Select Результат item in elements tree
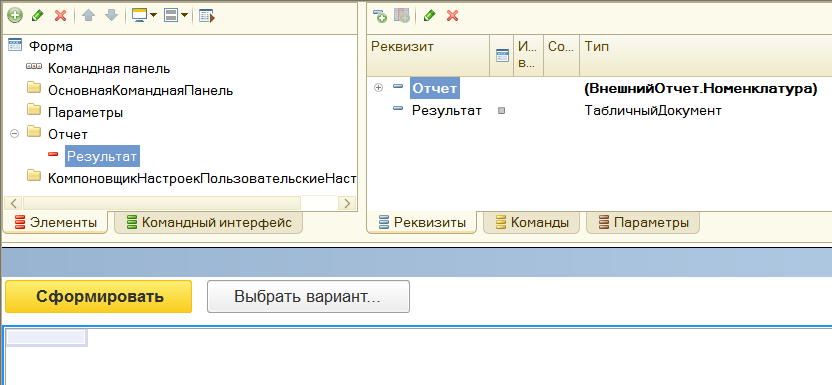Viewport: 832px width, 385px height. [x=102, y=156]
